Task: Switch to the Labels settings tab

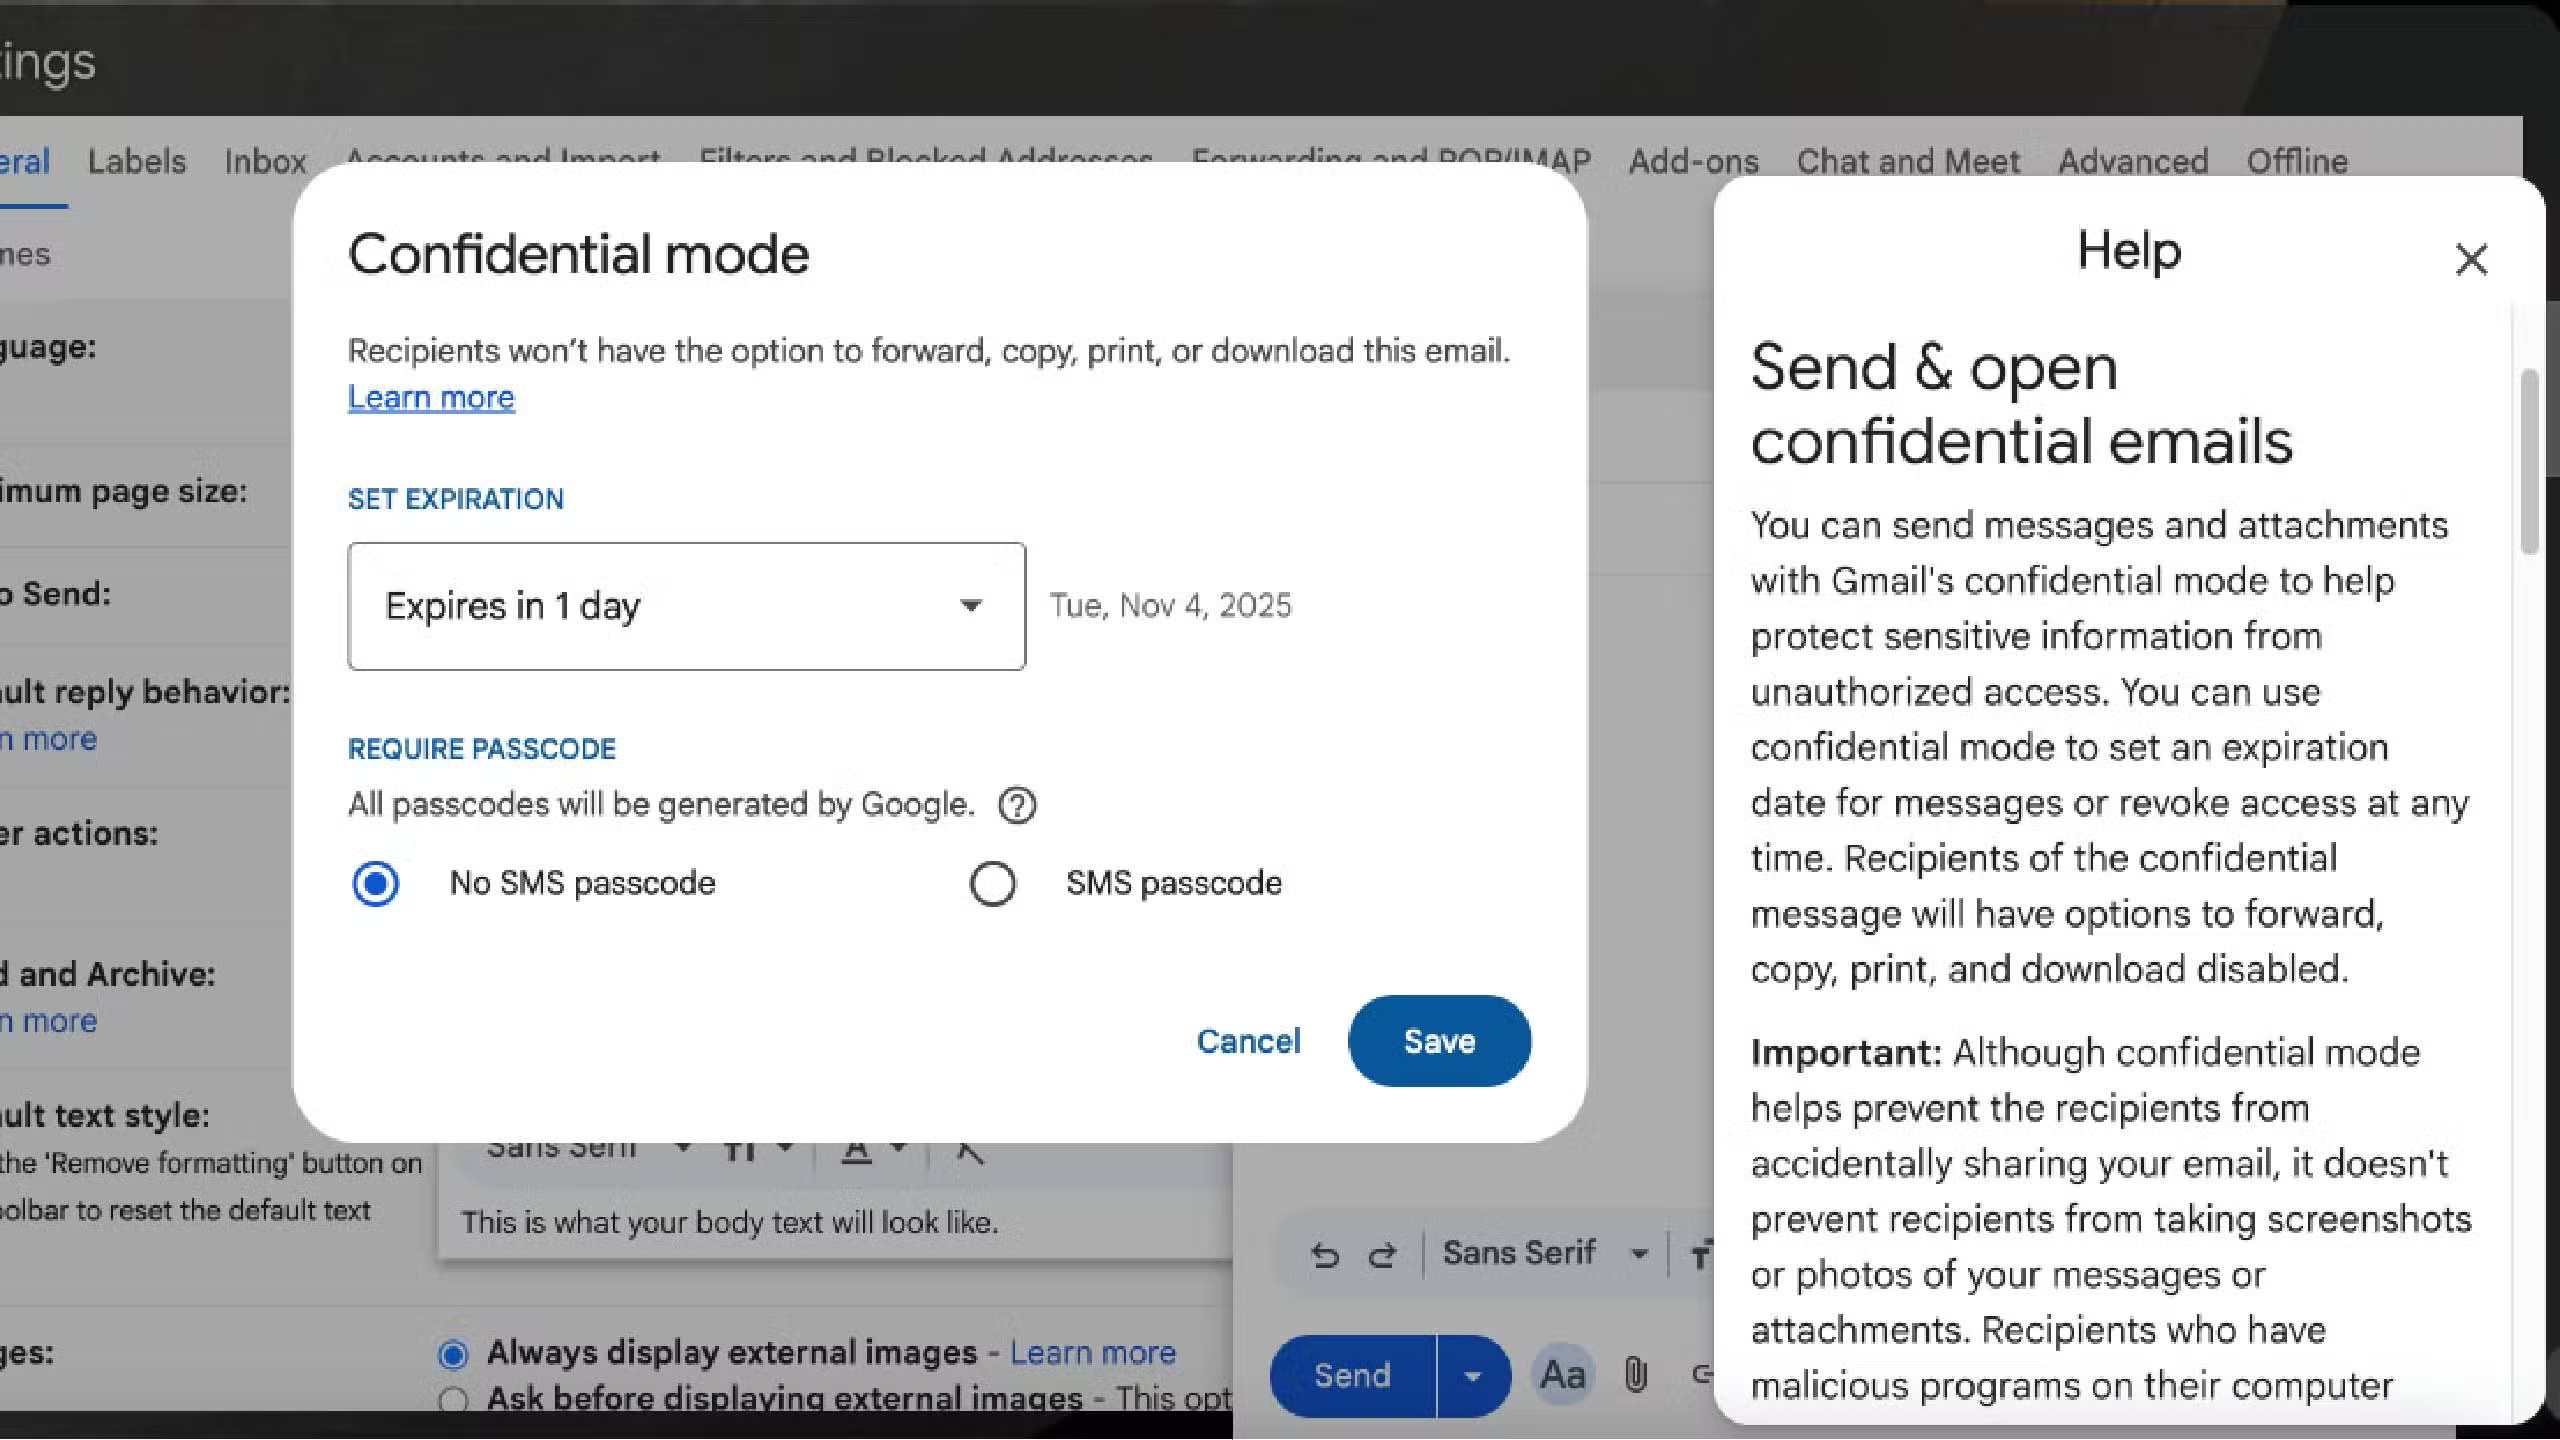Action: (x=137, y=162)
